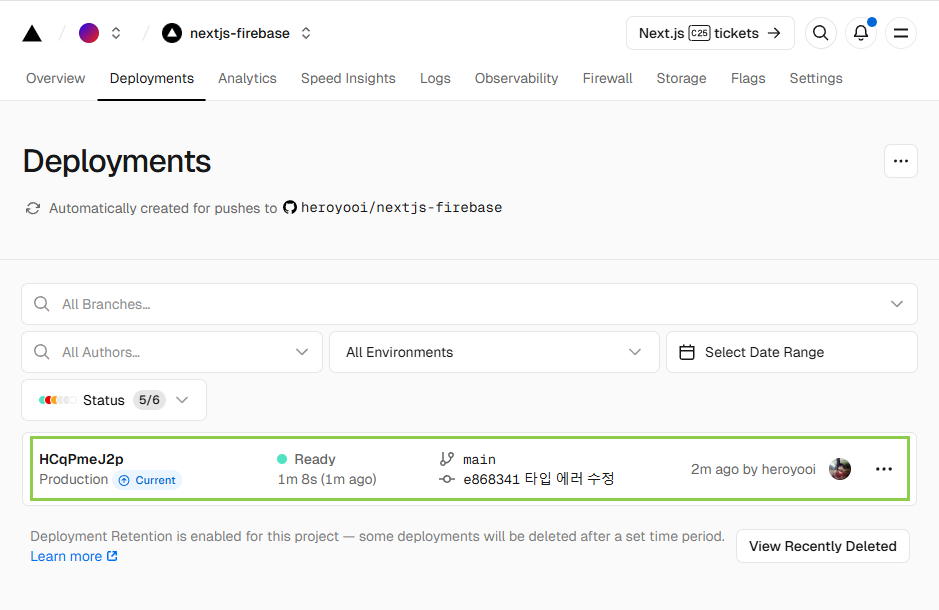Open the Select Date Range picker
This screenshot has width=939, height=610.
791,352
